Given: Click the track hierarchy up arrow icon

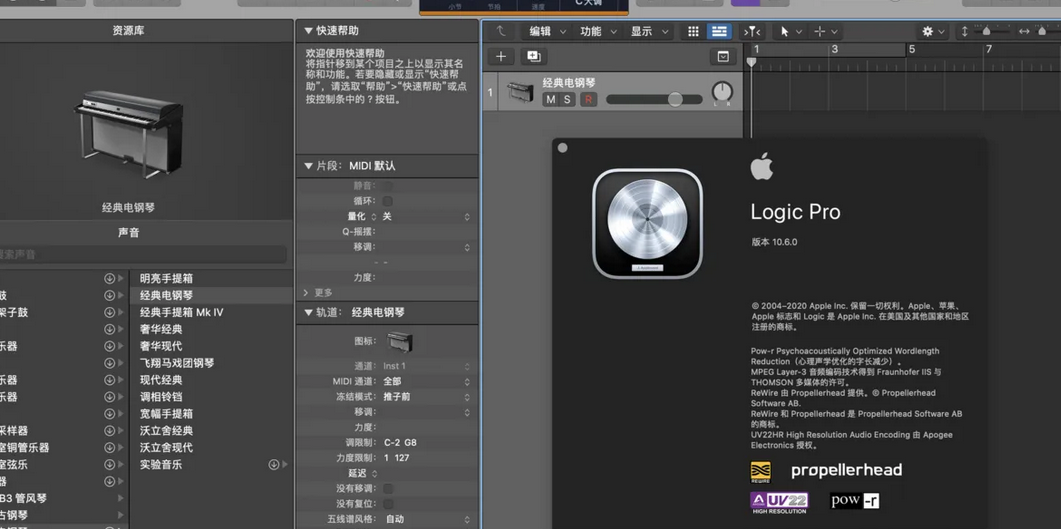Looking at the screenshot, I should click(x=501, y=31).
